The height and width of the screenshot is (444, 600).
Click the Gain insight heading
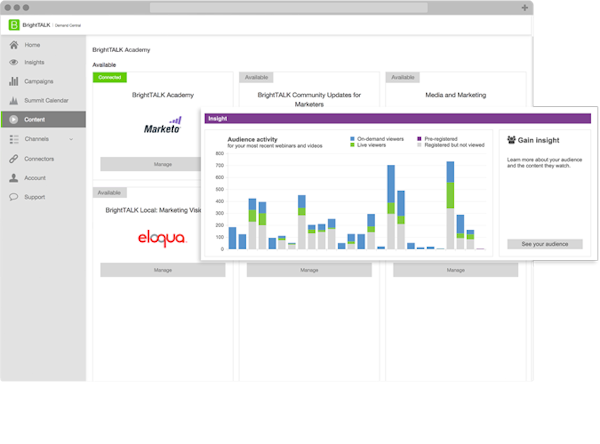tap(538, 140)
